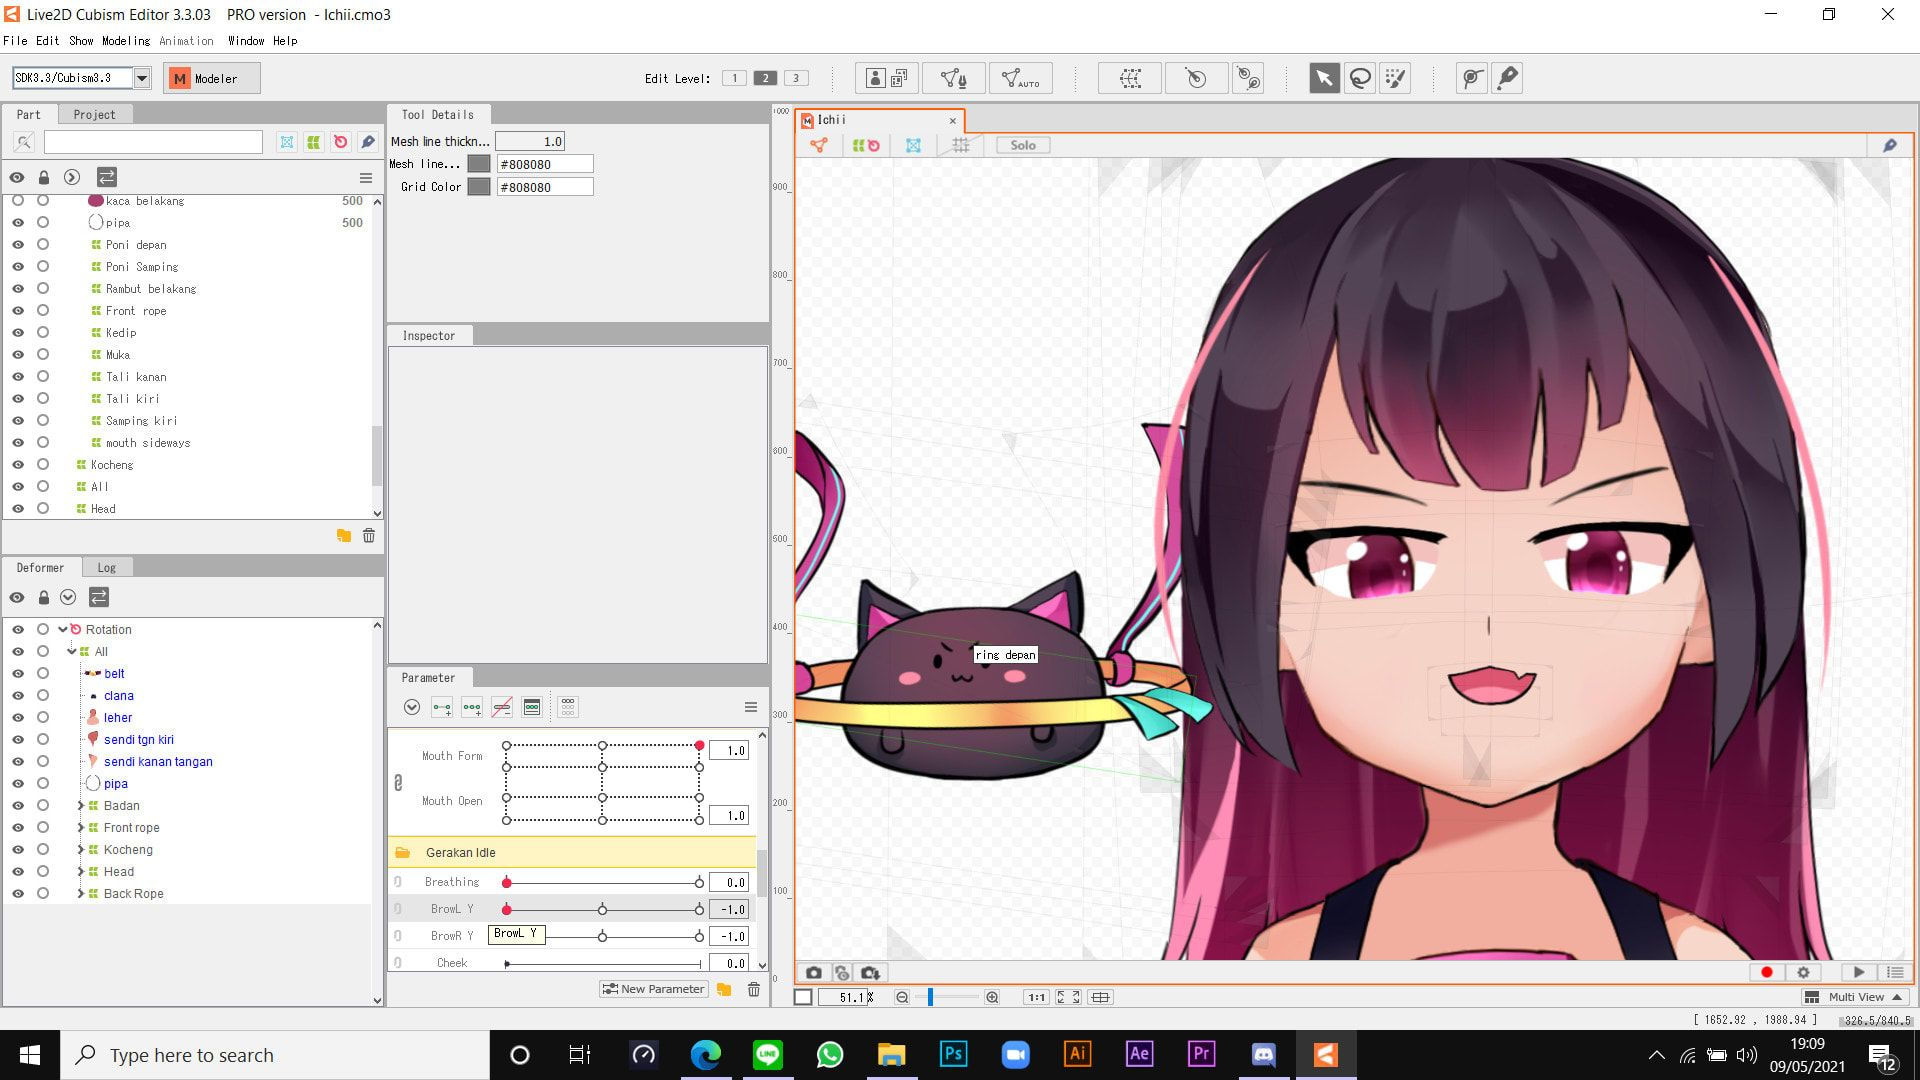Click the create new folder icon in Part panel
The image size is (1920, 1080).
pyautogui.click(x=343, y=536)
